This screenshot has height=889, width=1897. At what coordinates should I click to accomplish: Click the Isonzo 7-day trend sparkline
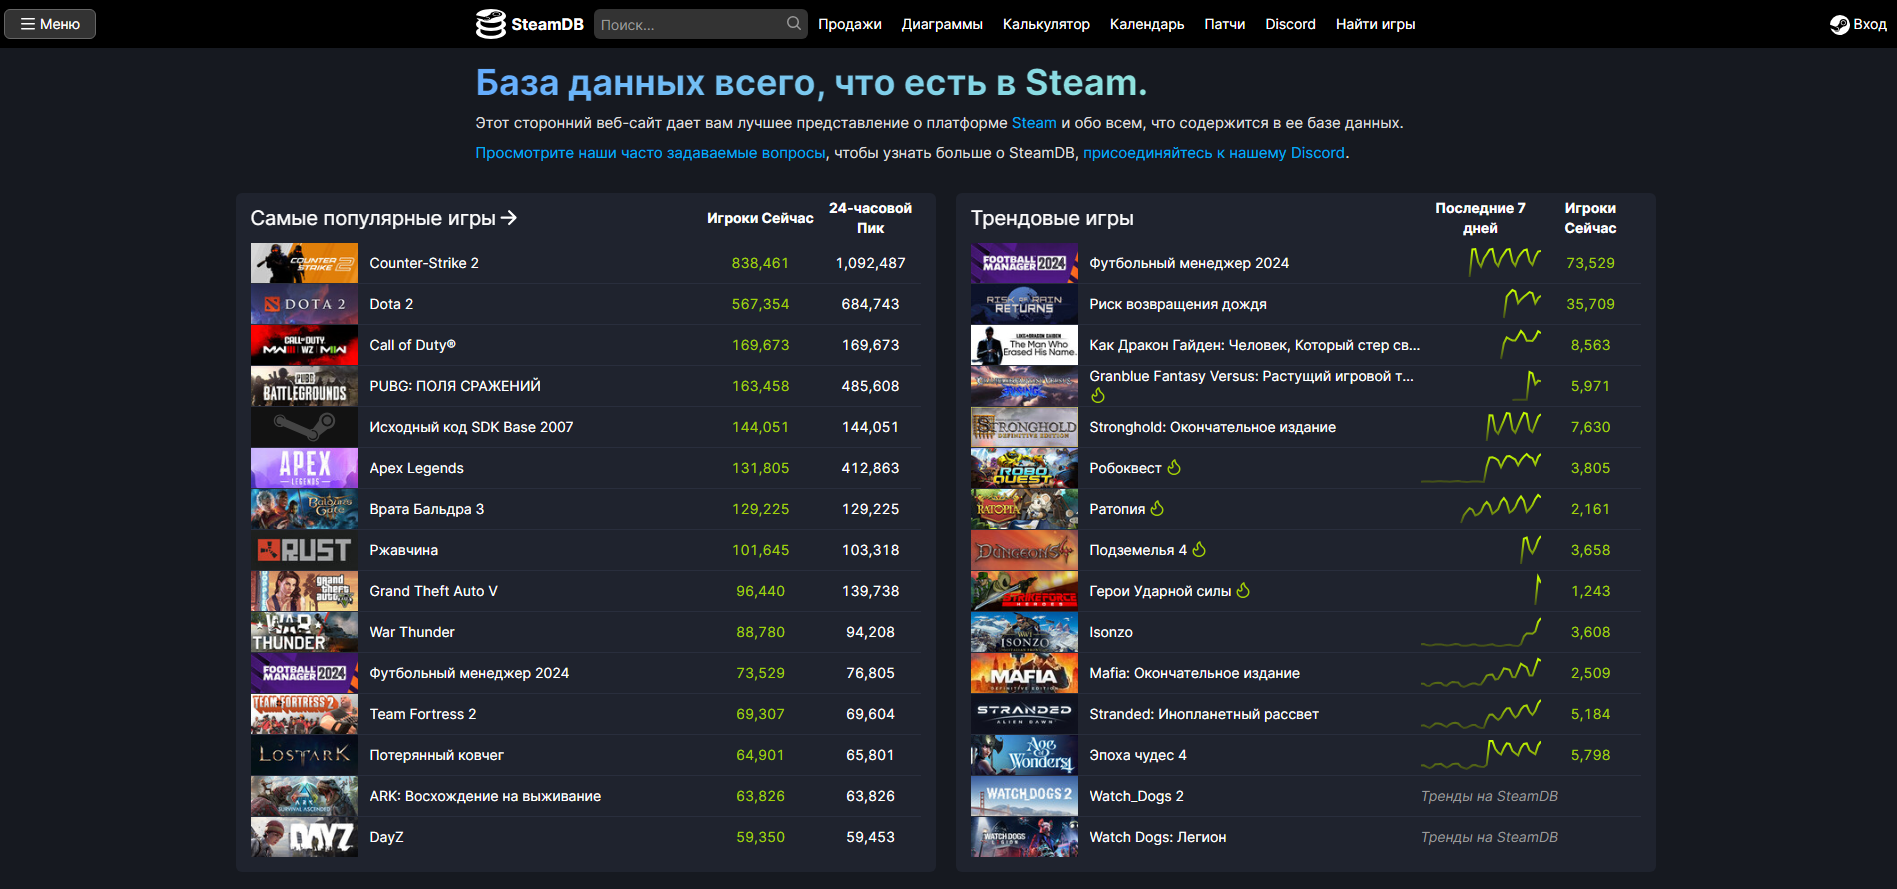pos(1480,632)
